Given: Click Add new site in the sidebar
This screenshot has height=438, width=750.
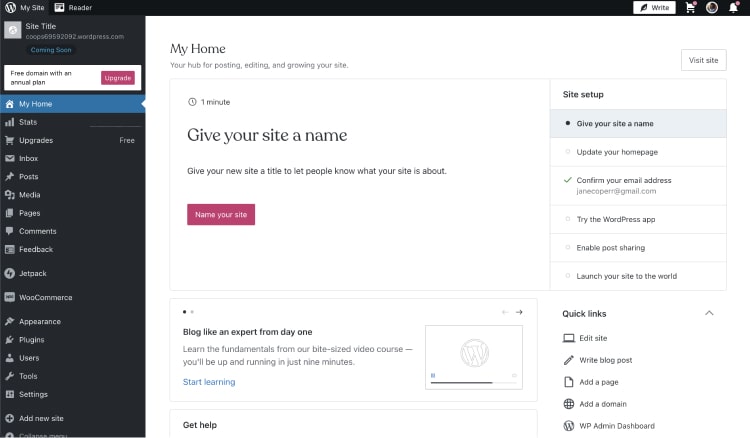Looking at the screenshot, I should pyautogui.click(x=73, y=418).
